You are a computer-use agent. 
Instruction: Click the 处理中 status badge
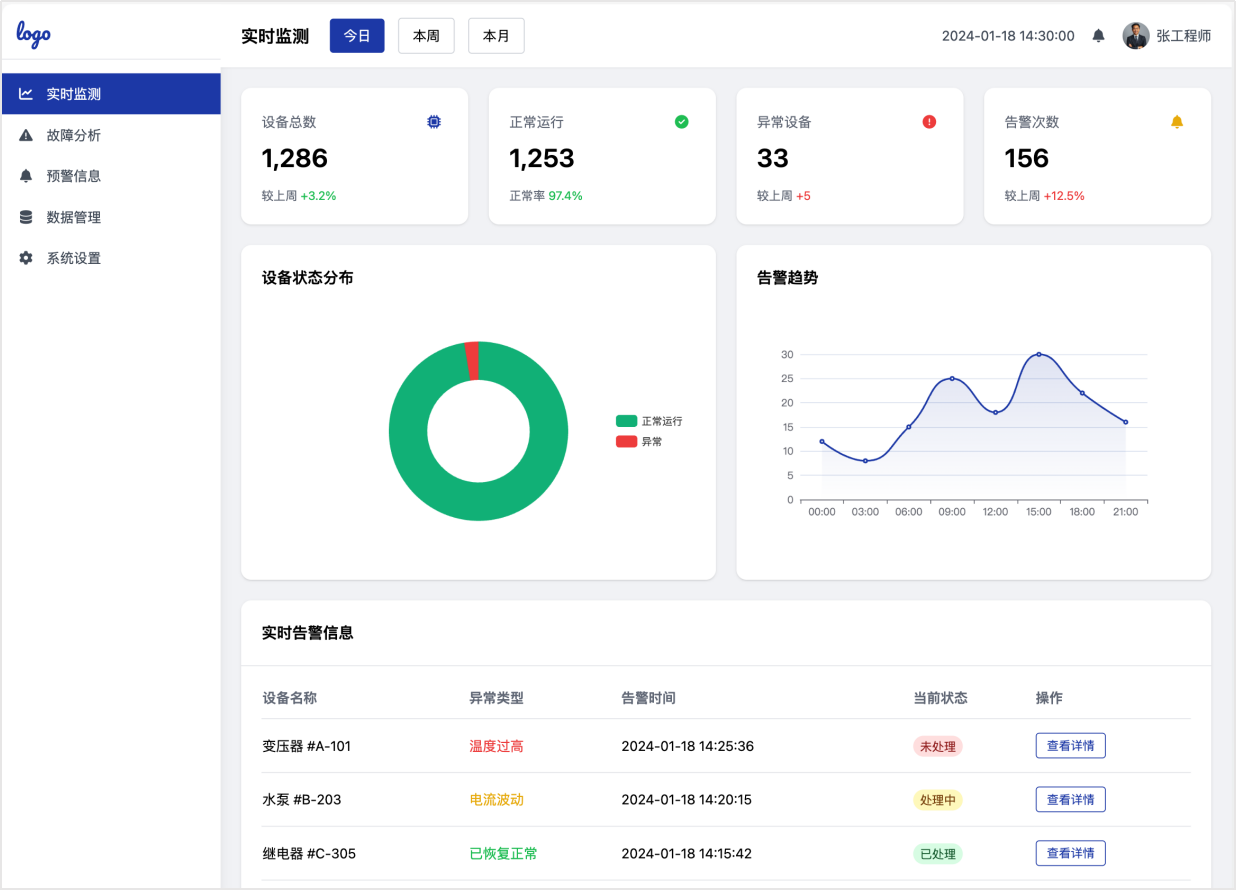938,801
